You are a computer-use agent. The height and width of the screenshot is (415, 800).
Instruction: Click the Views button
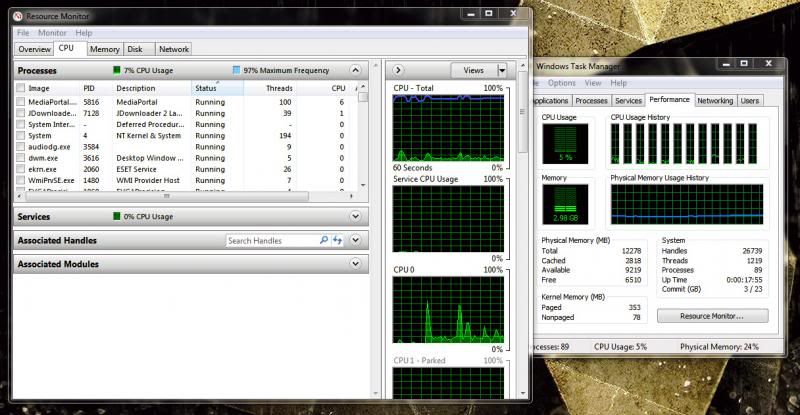click(x=474, y=70)
